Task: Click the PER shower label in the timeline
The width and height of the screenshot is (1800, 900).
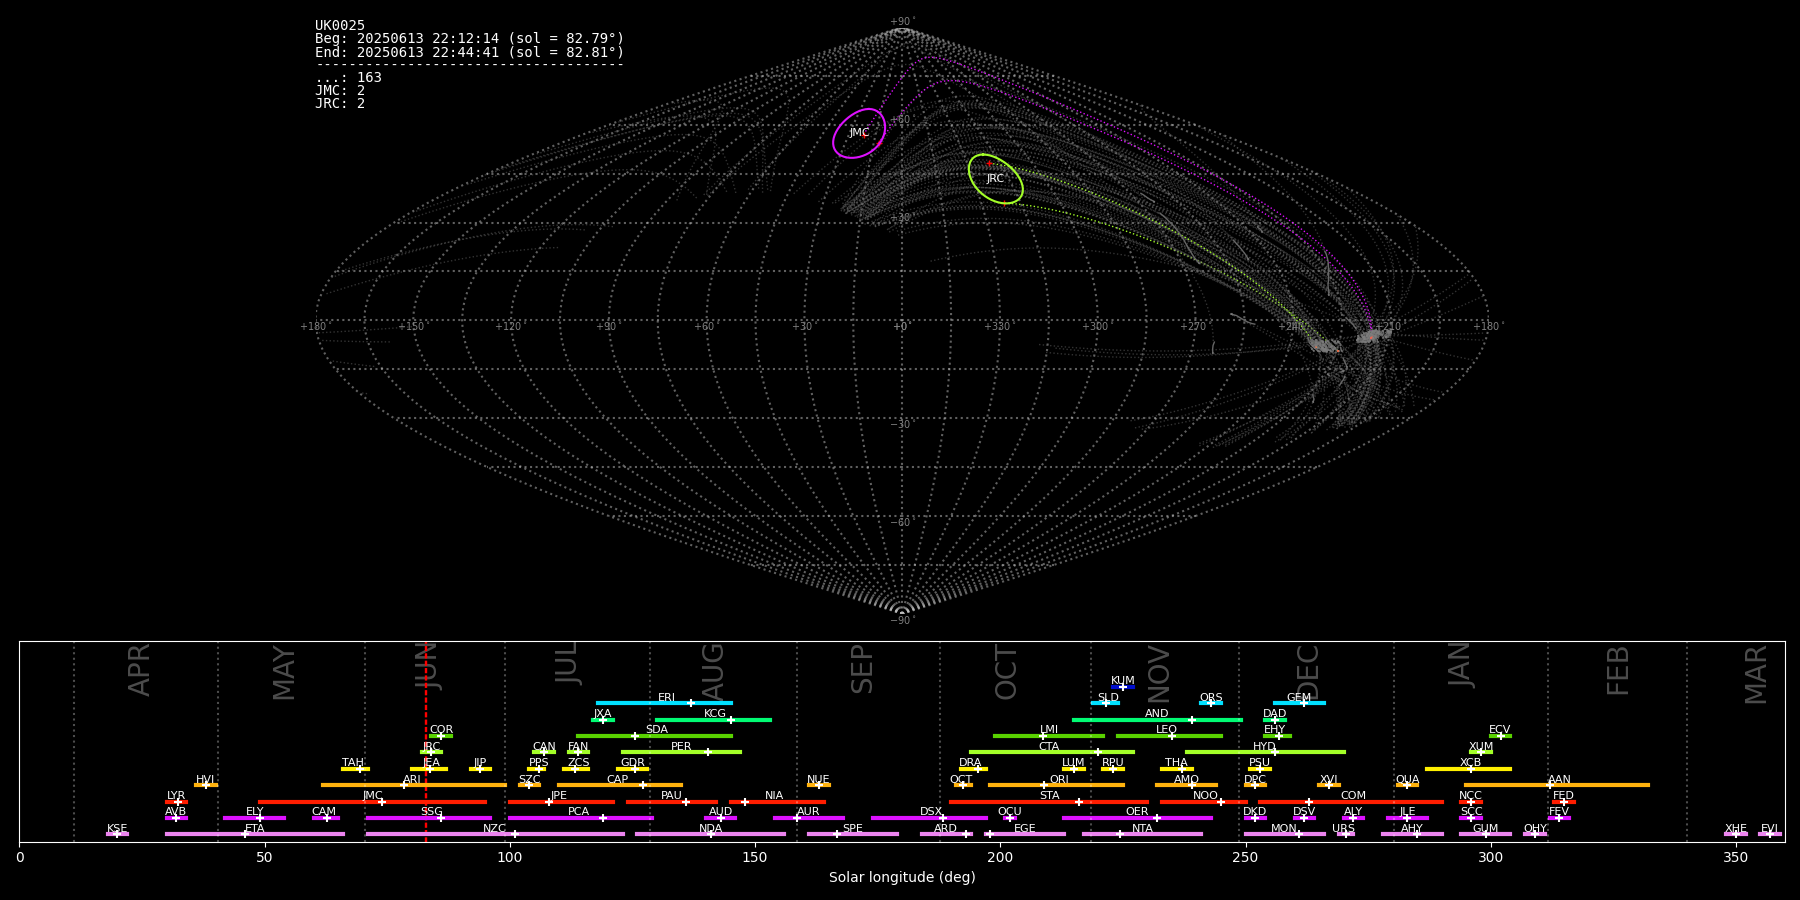Action: pyautogui.click(x=681, y=747)
